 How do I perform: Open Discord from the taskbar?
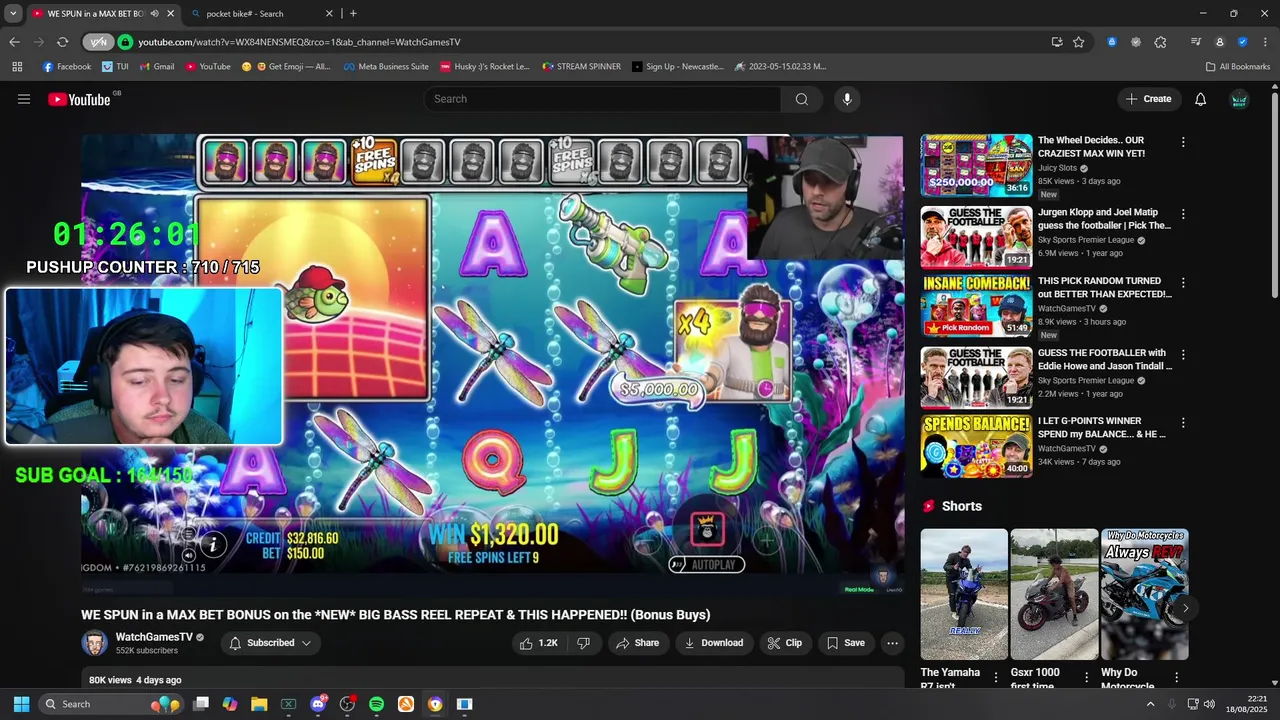click(318, 704)
